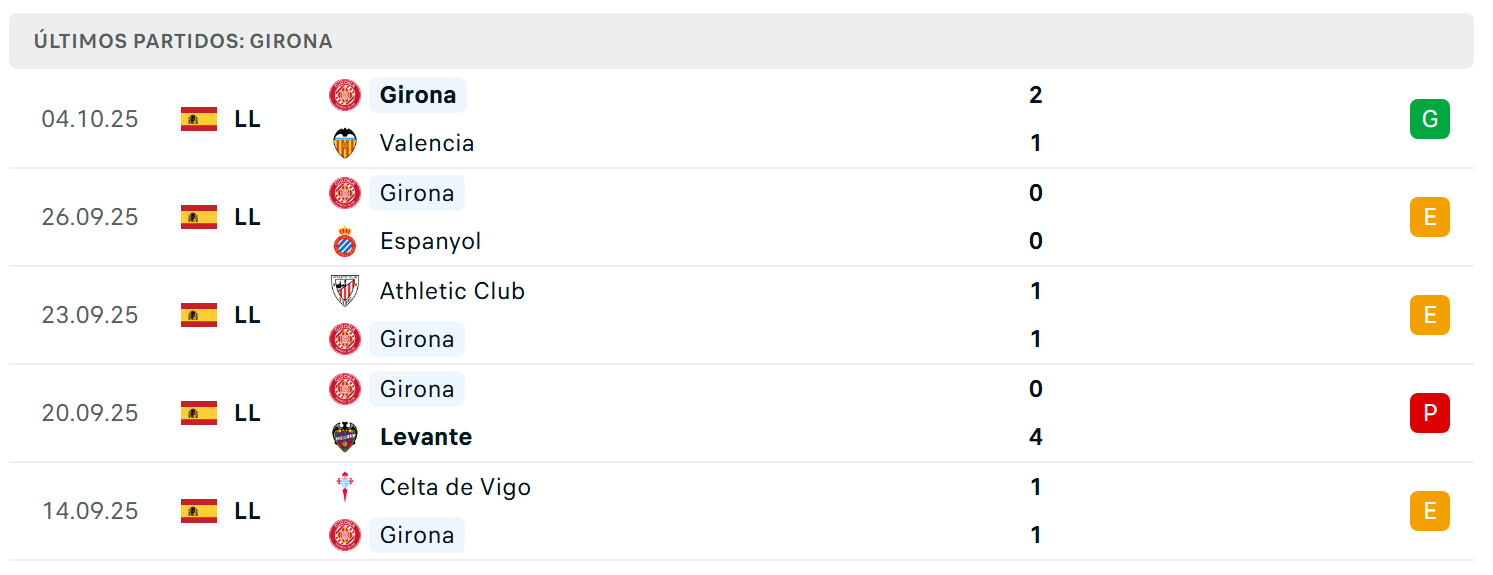Click the Últimos Partidos: Girona header
Image resolution: width=1493 pixels, height=575 pixels.
pos(183,41)
